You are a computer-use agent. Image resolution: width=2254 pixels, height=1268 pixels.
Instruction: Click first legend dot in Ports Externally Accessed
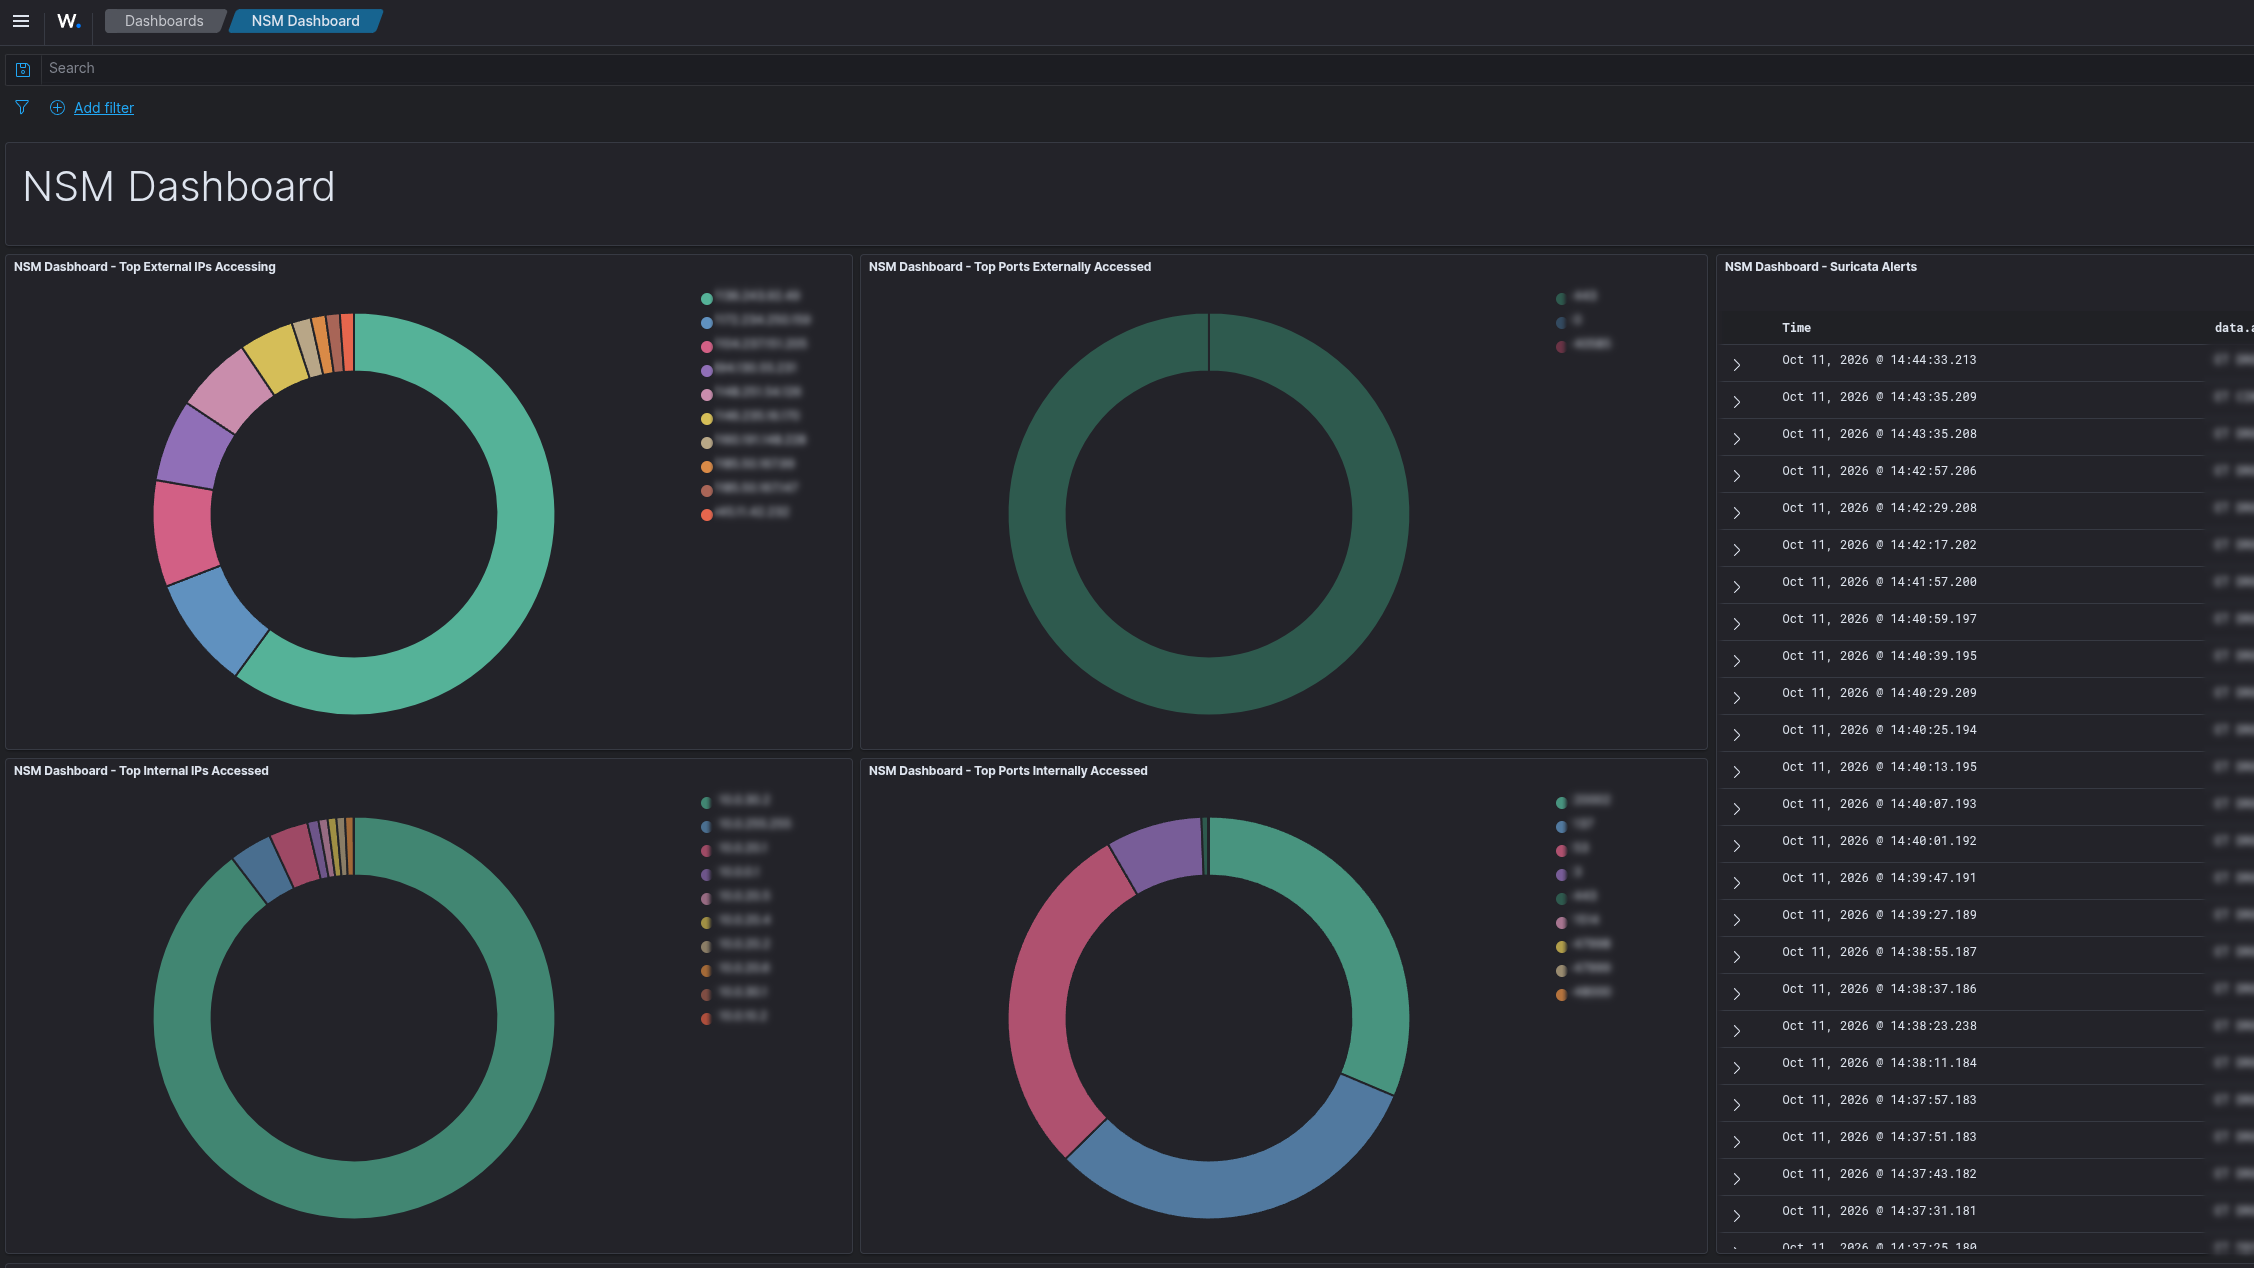coord(1561,298)
